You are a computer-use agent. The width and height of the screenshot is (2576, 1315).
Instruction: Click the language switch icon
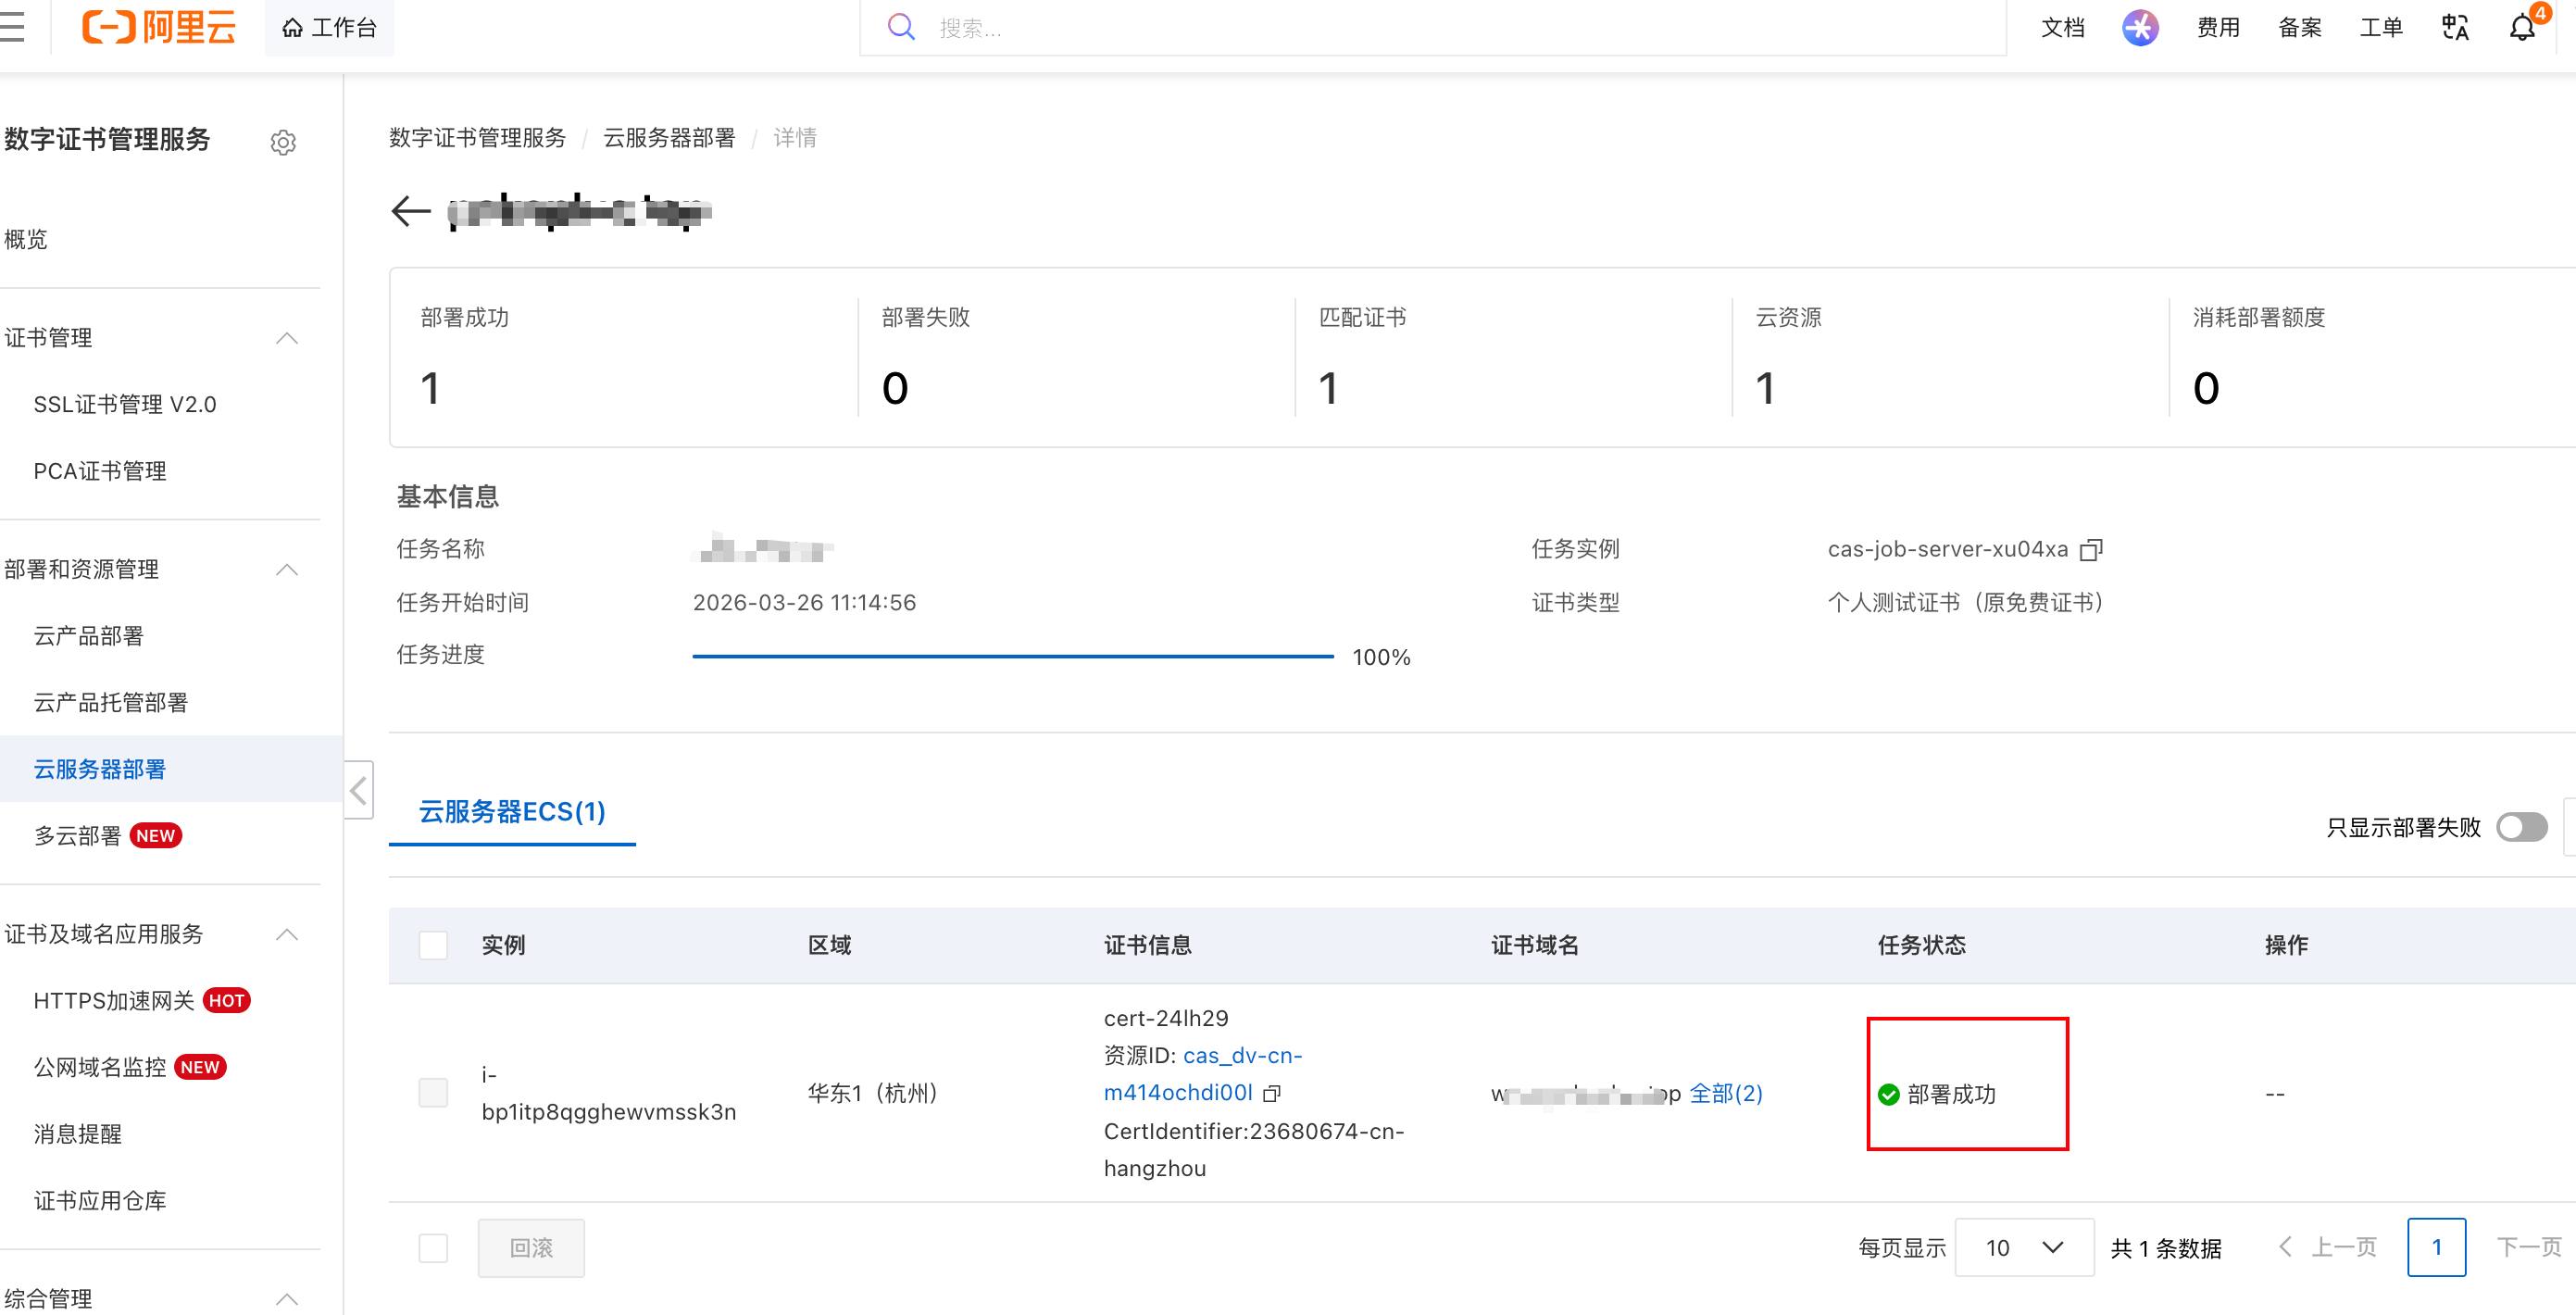[2454, 27]
